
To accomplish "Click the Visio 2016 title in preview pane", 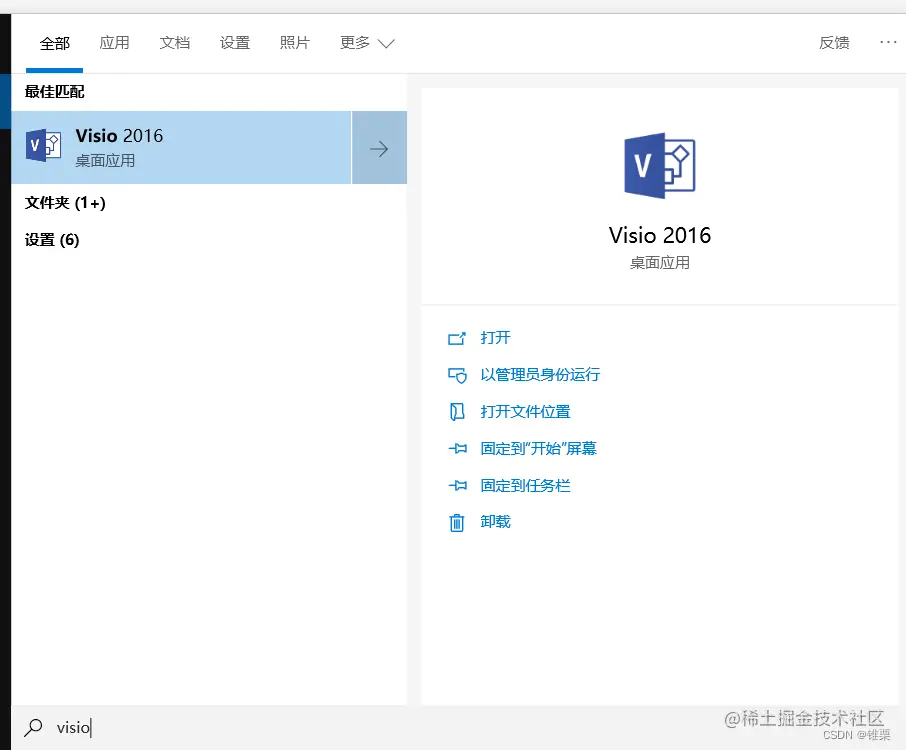I will 659,236.
